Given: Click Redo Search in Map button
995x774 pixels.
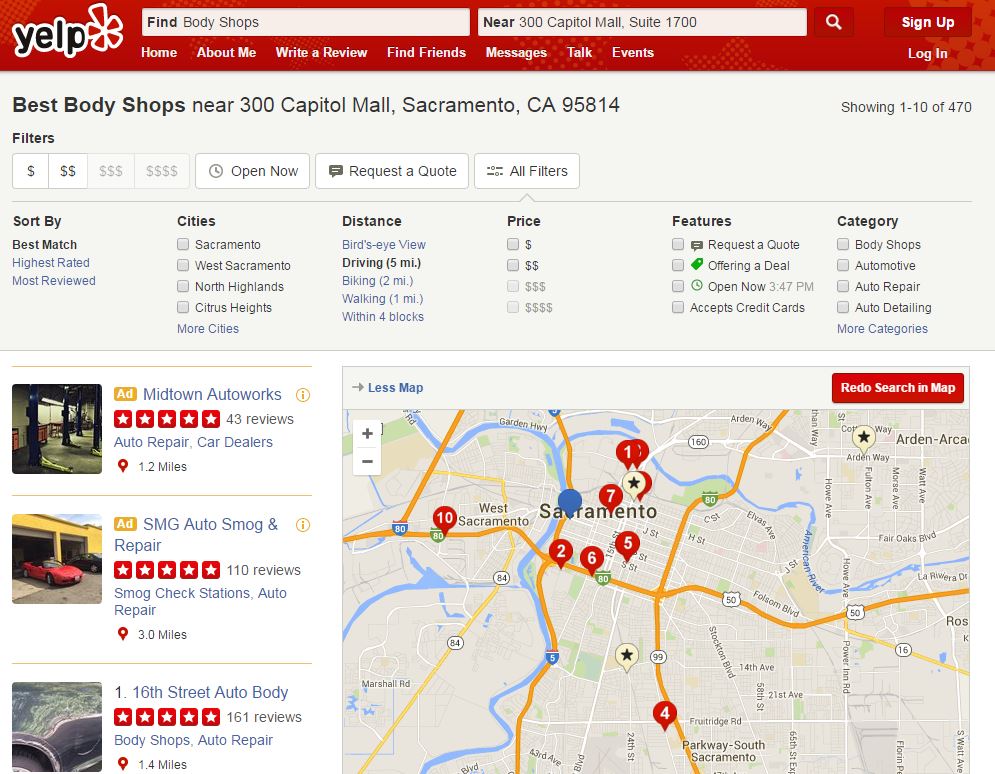Looking at the screenshot, I should coord(898,388).
